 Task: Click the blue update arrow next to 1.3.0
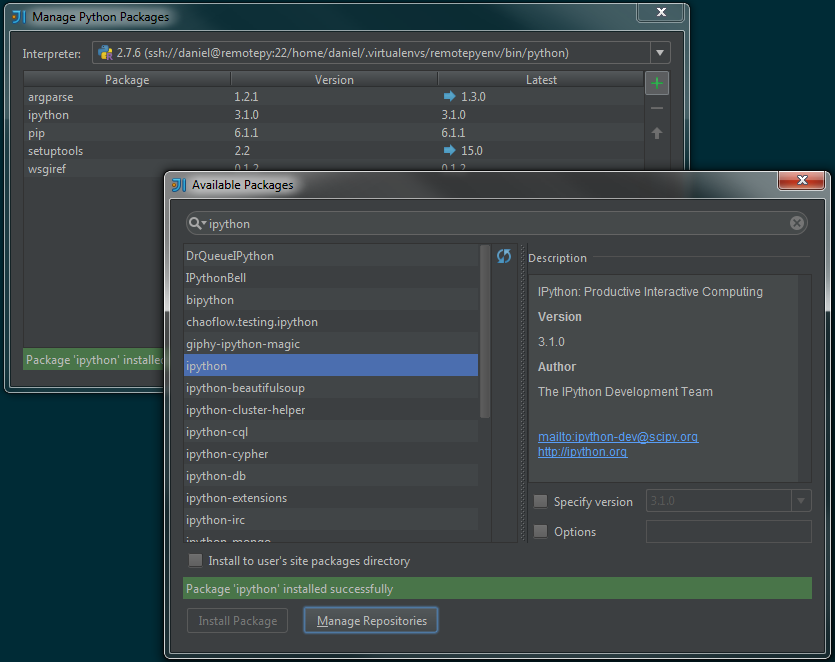(x=449, y=96)
